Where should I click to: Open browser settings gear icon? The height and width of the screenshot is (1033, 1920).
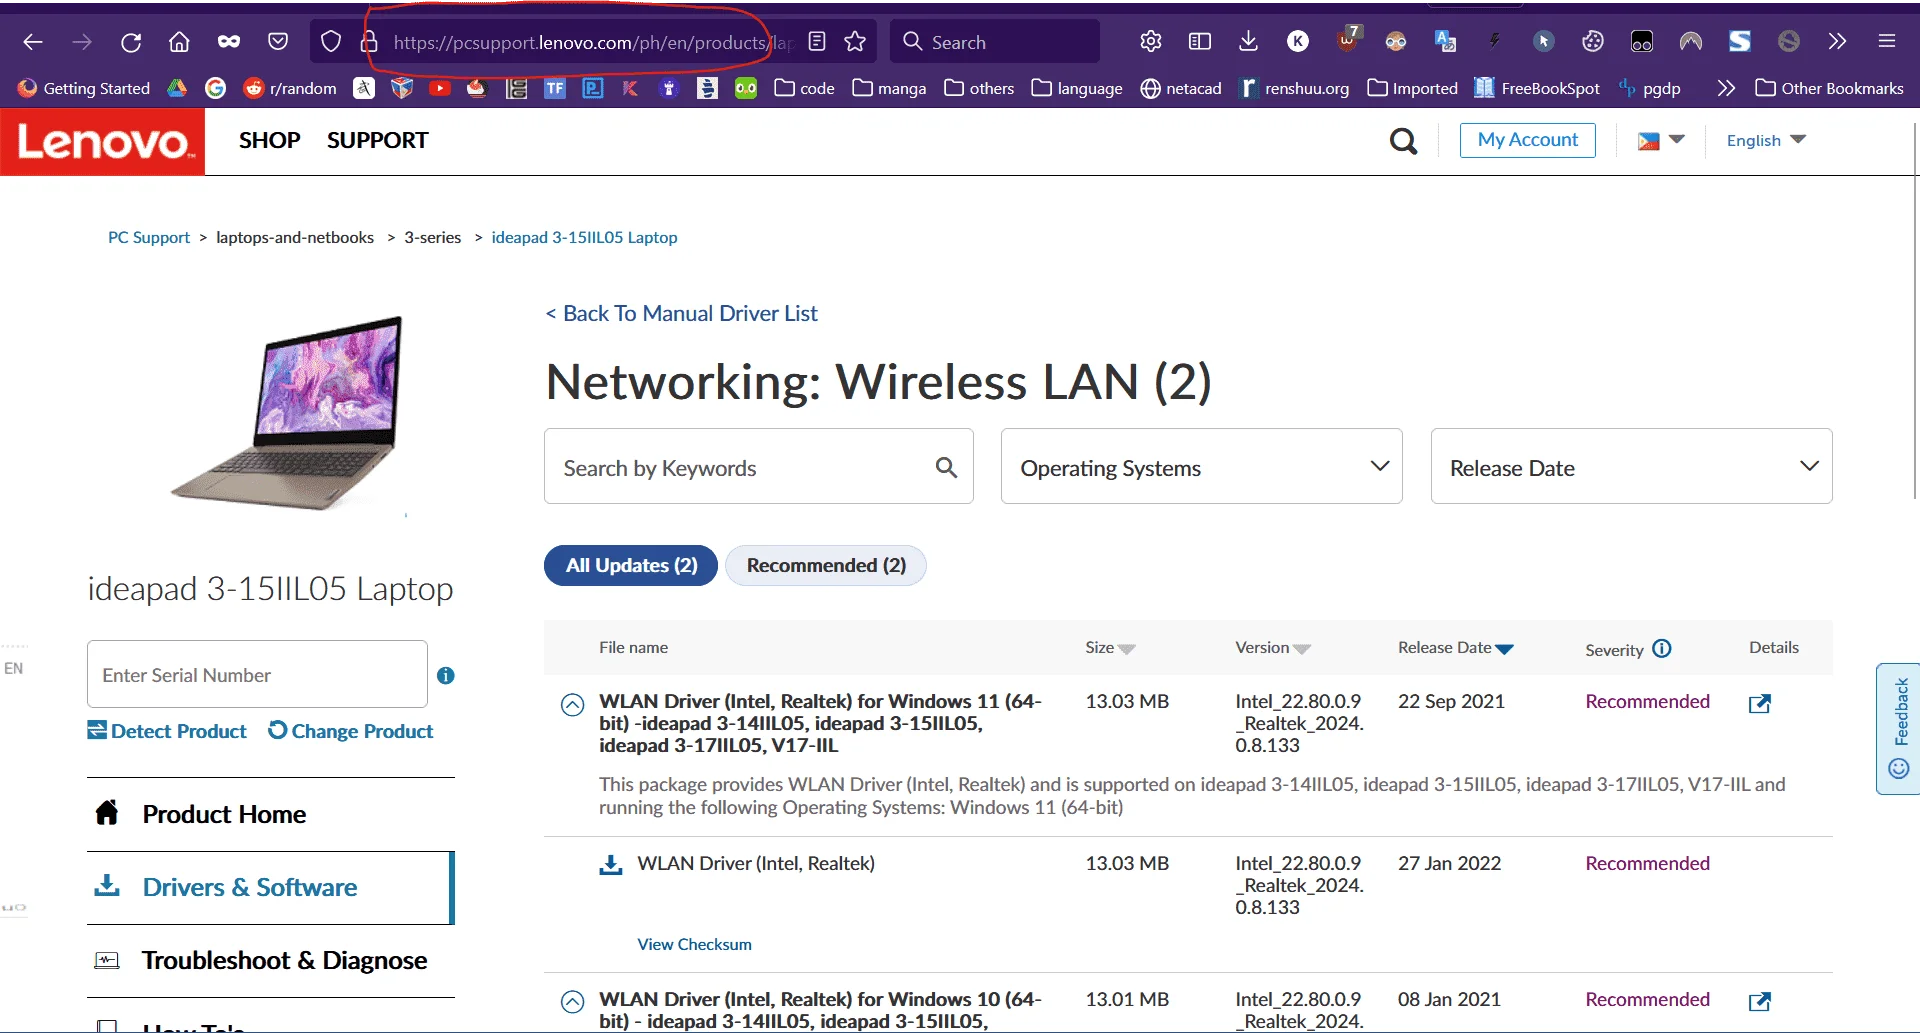[1151, 42]
